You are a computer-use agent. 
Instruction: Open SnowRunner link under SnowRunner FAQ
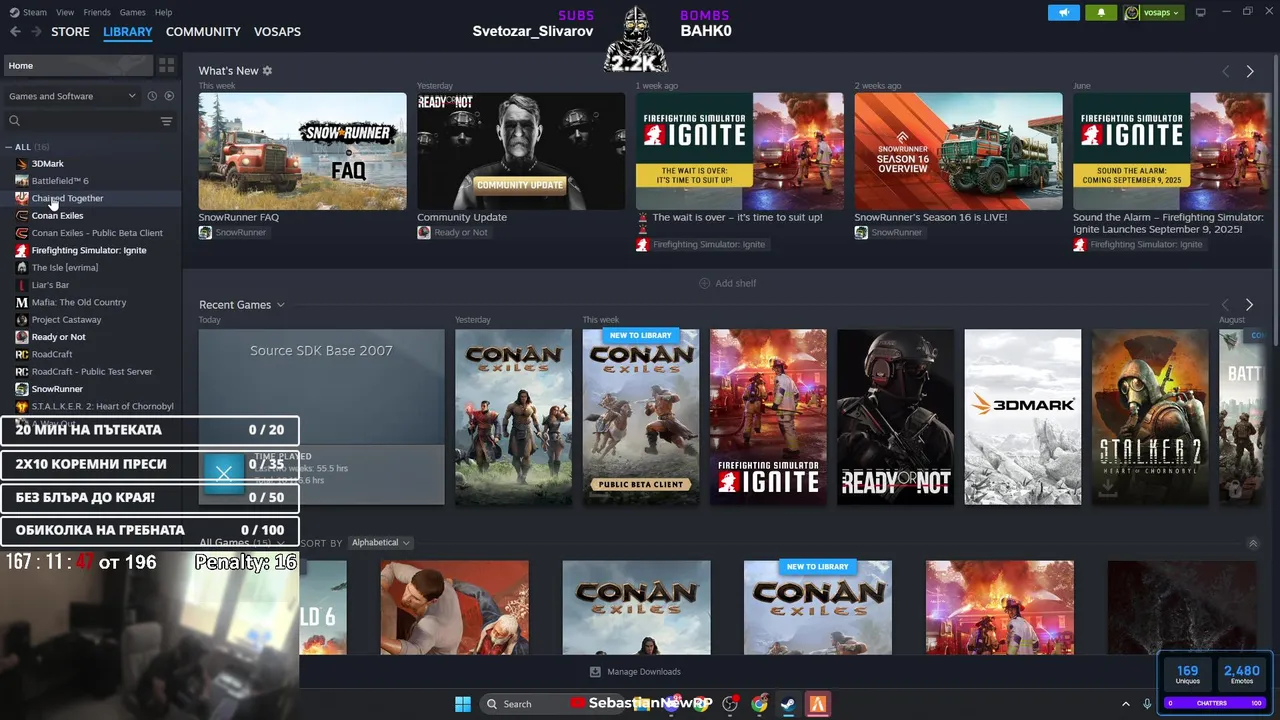pos(232,232)
